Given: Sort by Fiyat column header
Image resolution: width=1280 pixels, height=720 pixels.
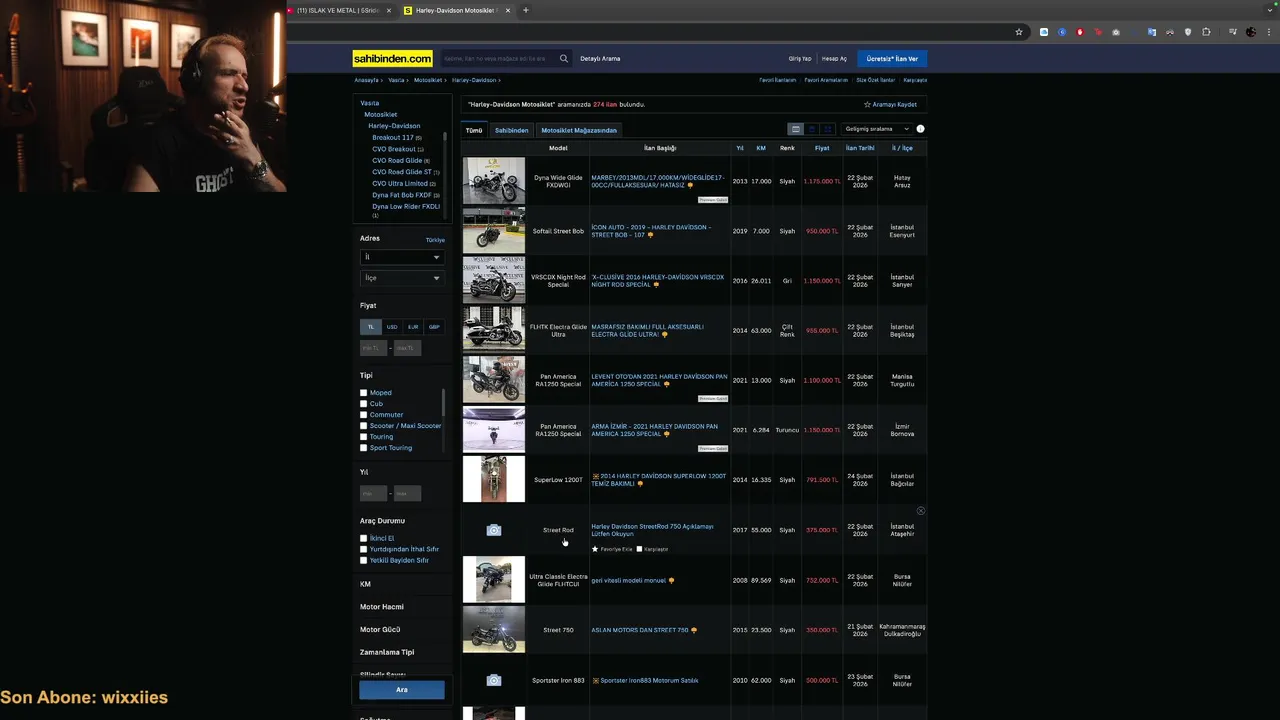Looking at the screenshot, I should pyautogui.click(x=822, y=148).
